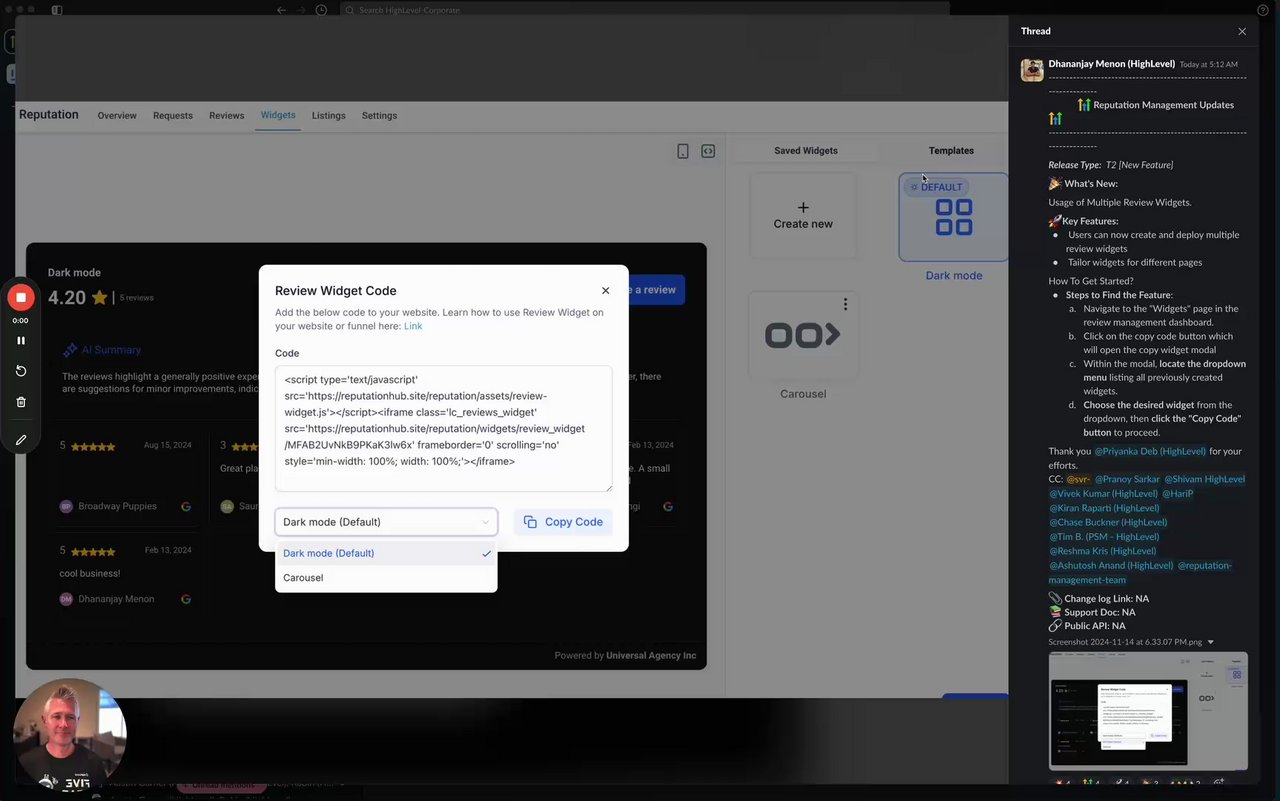The width and height of the screenshot is (1280, 801).
Task: Open the Carousel widget three-dot menu
Action: pyautogui.click(x=845, y=304)
